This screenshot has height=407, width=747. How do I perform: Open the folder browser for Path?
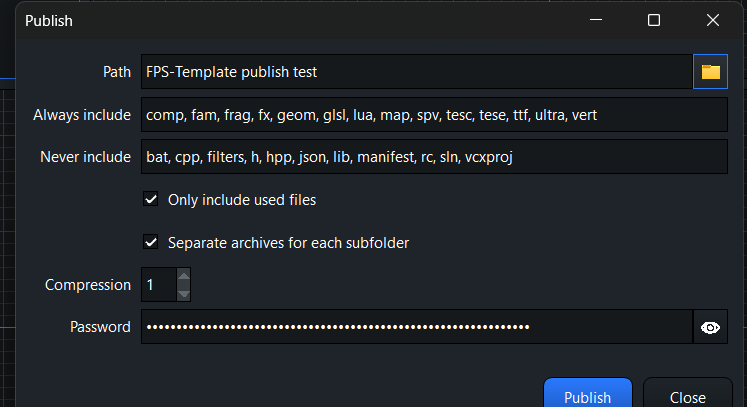point(710,72)
